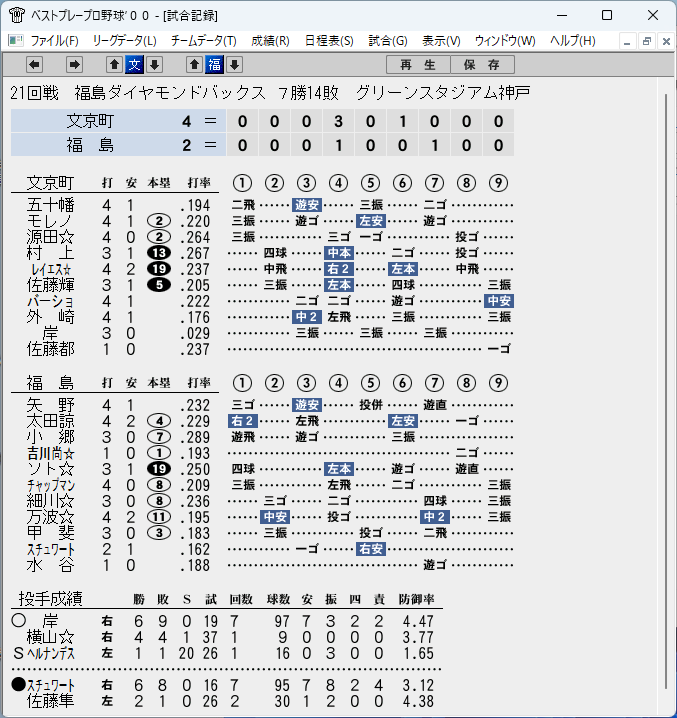Screen dimensions: 677x718
Task: Select pitcher ヘルナンデス row
Action: (x=227, y=653)
